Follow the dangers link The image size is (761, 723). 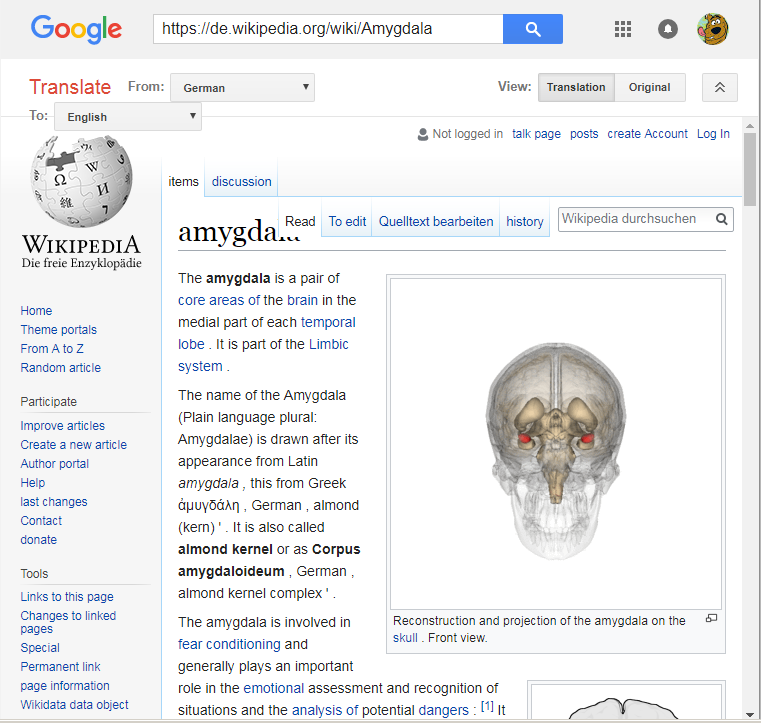click(x=444, y=710)
